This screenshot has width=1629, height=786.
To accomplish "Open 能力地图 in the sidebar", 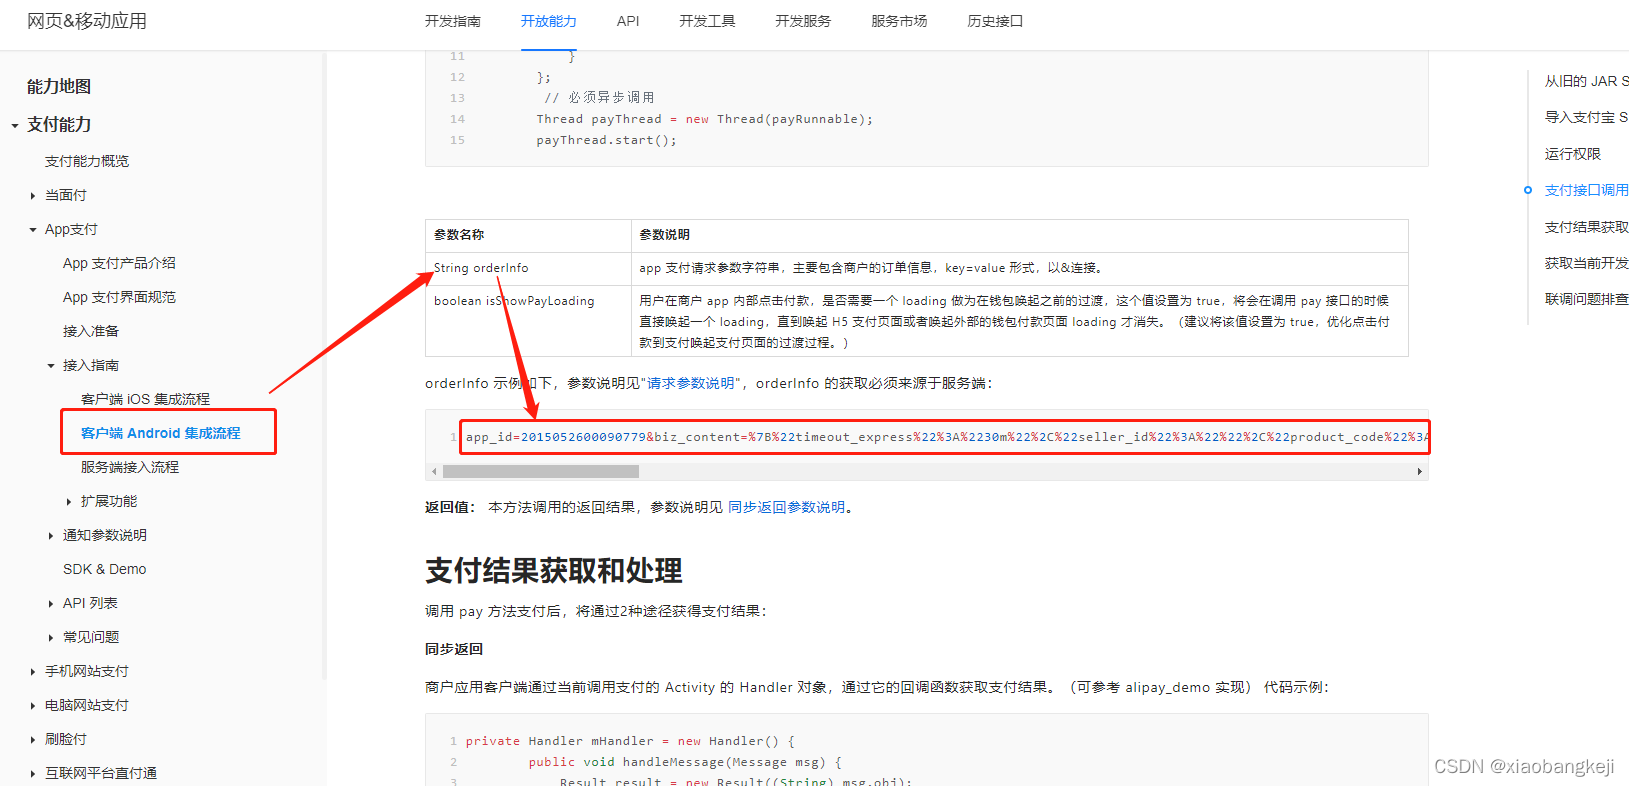I will pos(59,87).
